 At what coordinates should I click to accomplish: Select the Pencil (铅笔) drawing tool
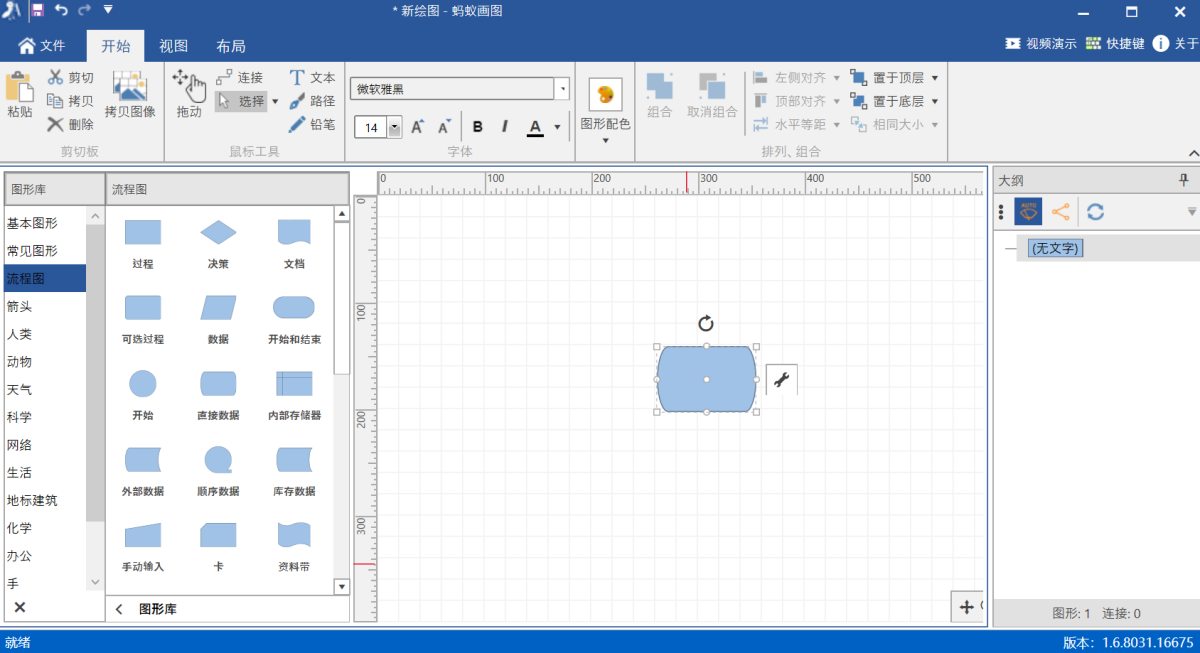tap(311, 125)
